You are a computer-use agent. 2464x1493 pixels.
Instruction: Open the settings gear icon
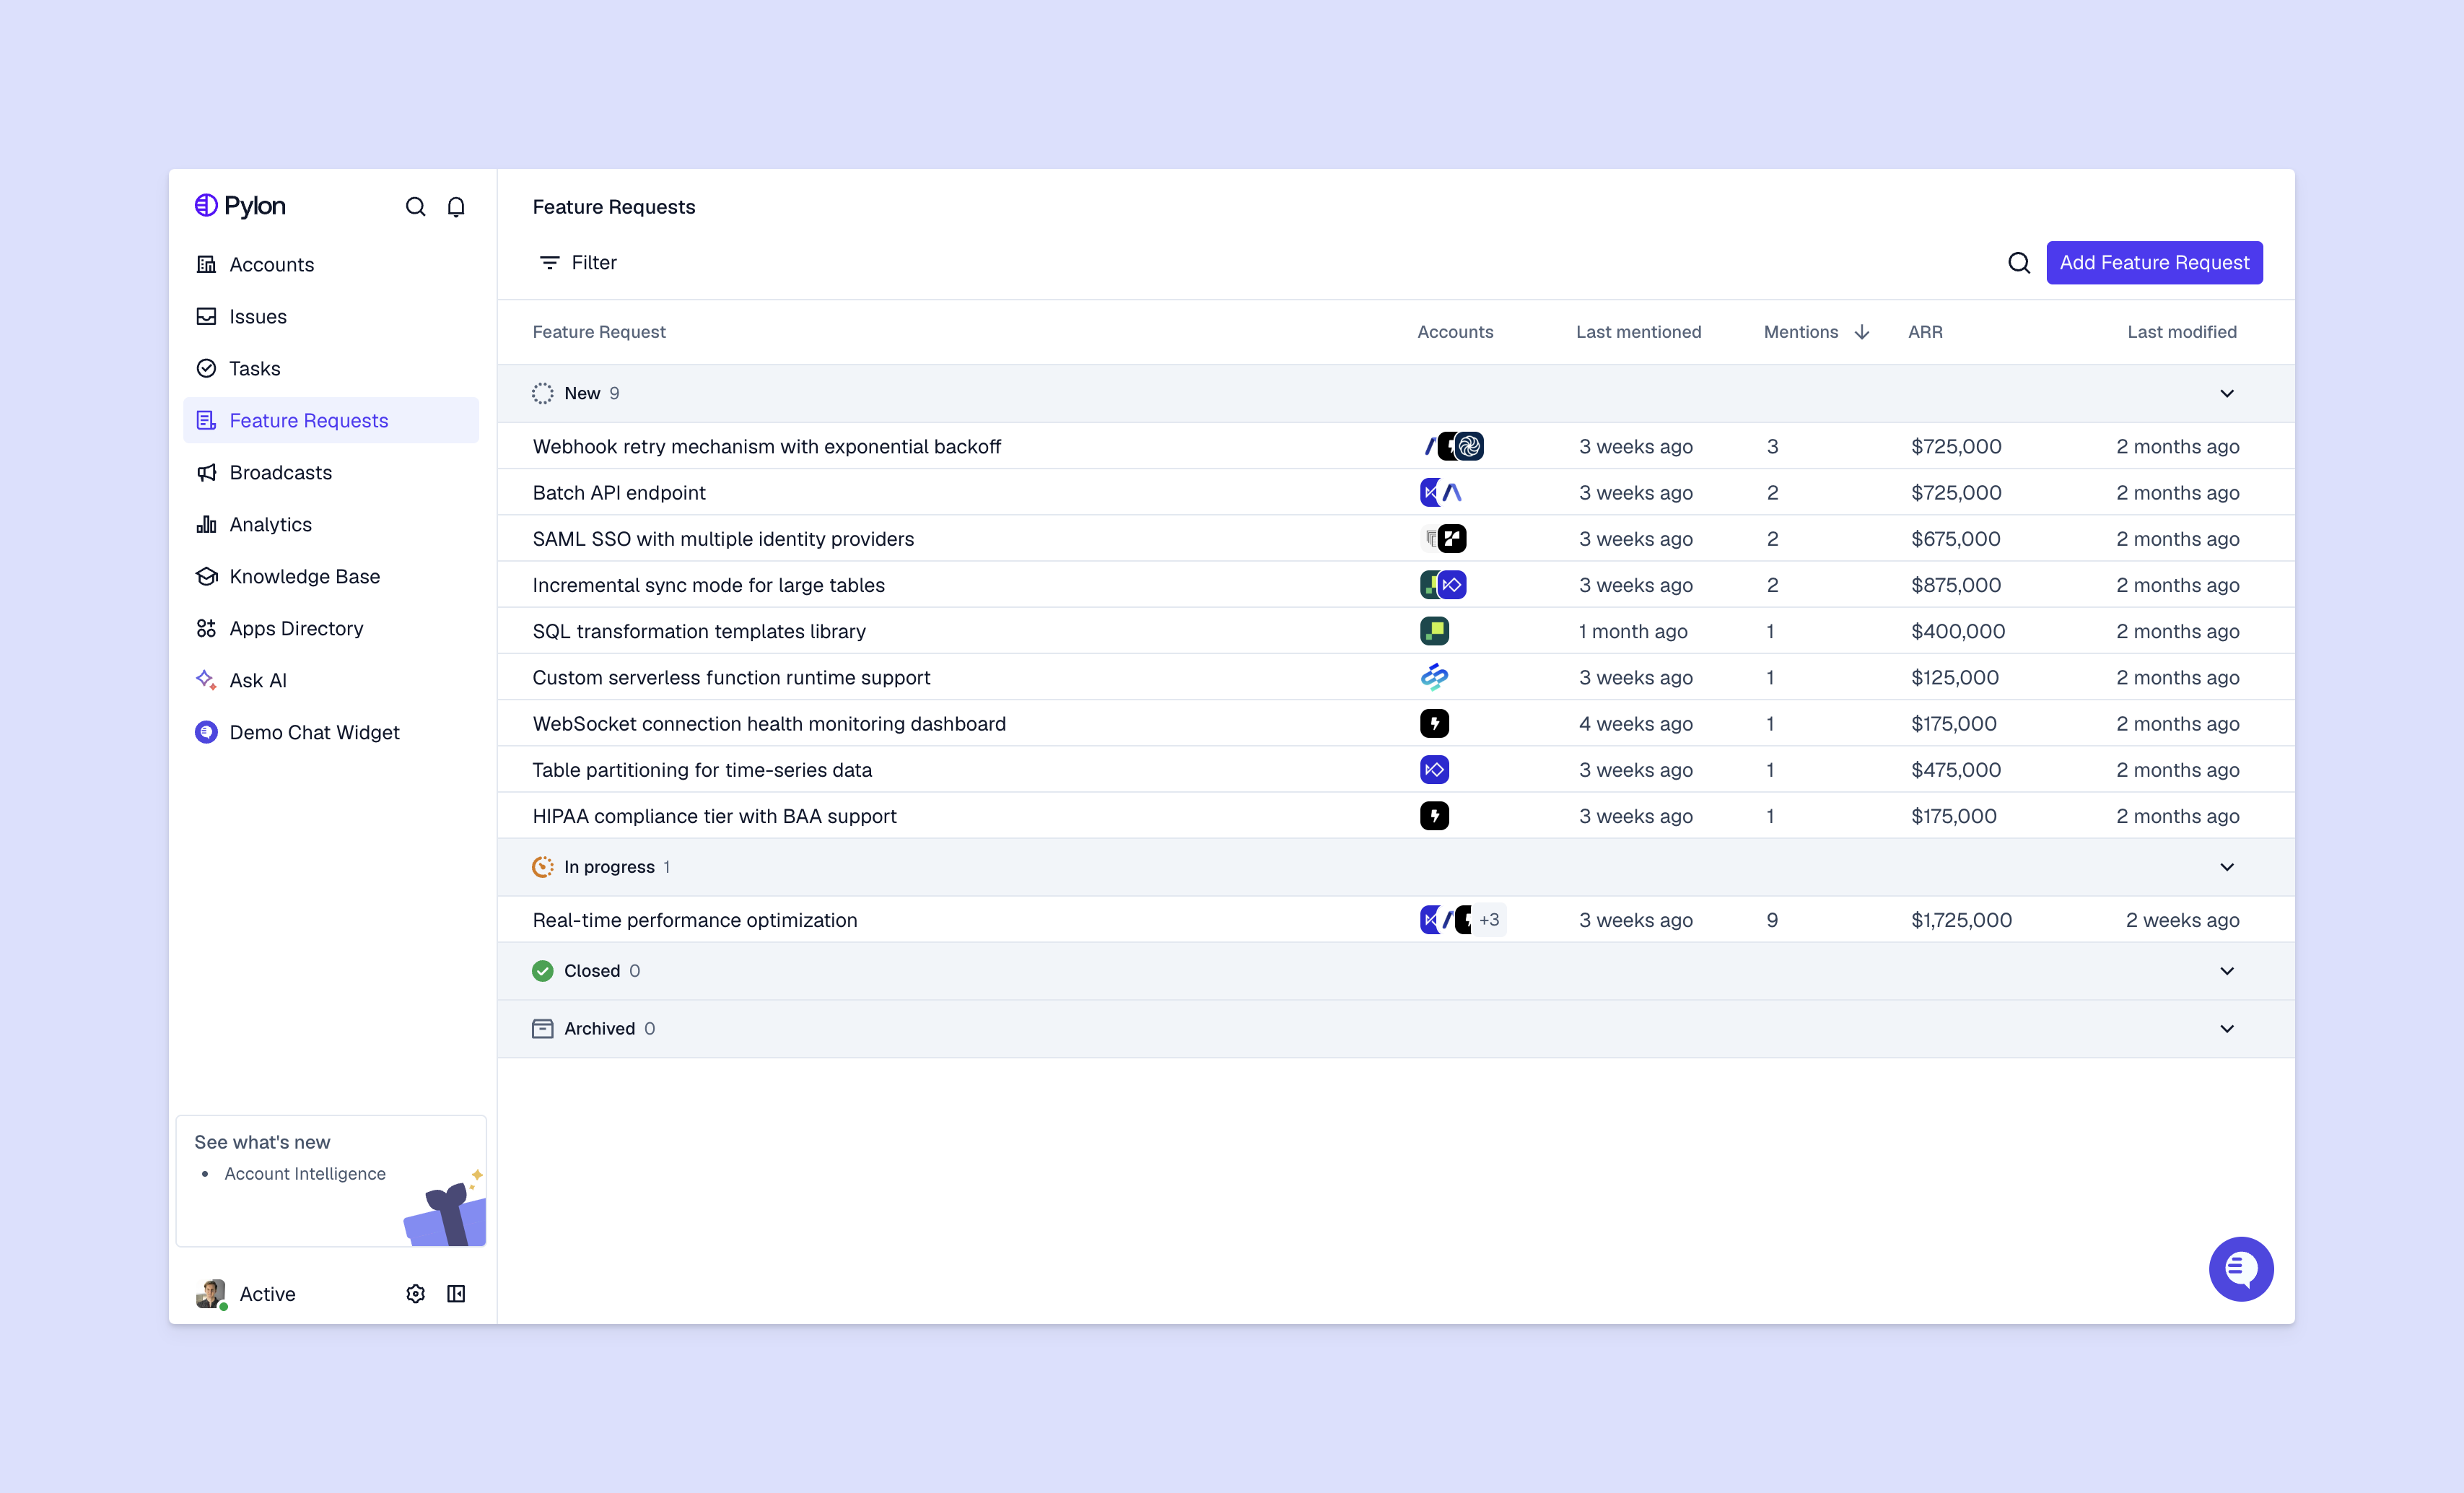416,1294
